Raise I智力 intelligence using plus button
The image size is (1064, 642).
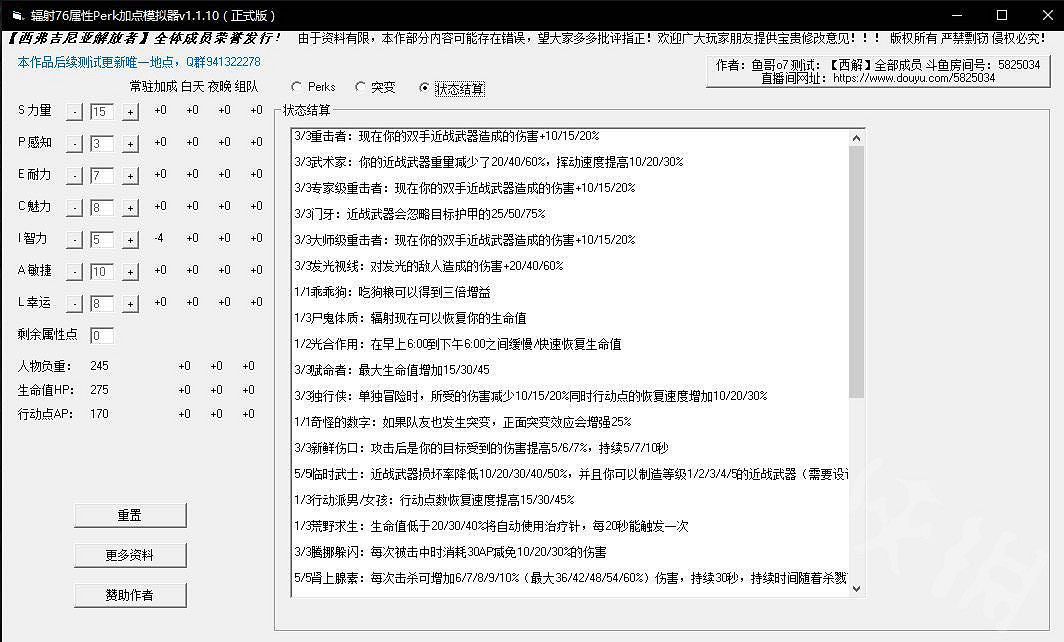130,240
